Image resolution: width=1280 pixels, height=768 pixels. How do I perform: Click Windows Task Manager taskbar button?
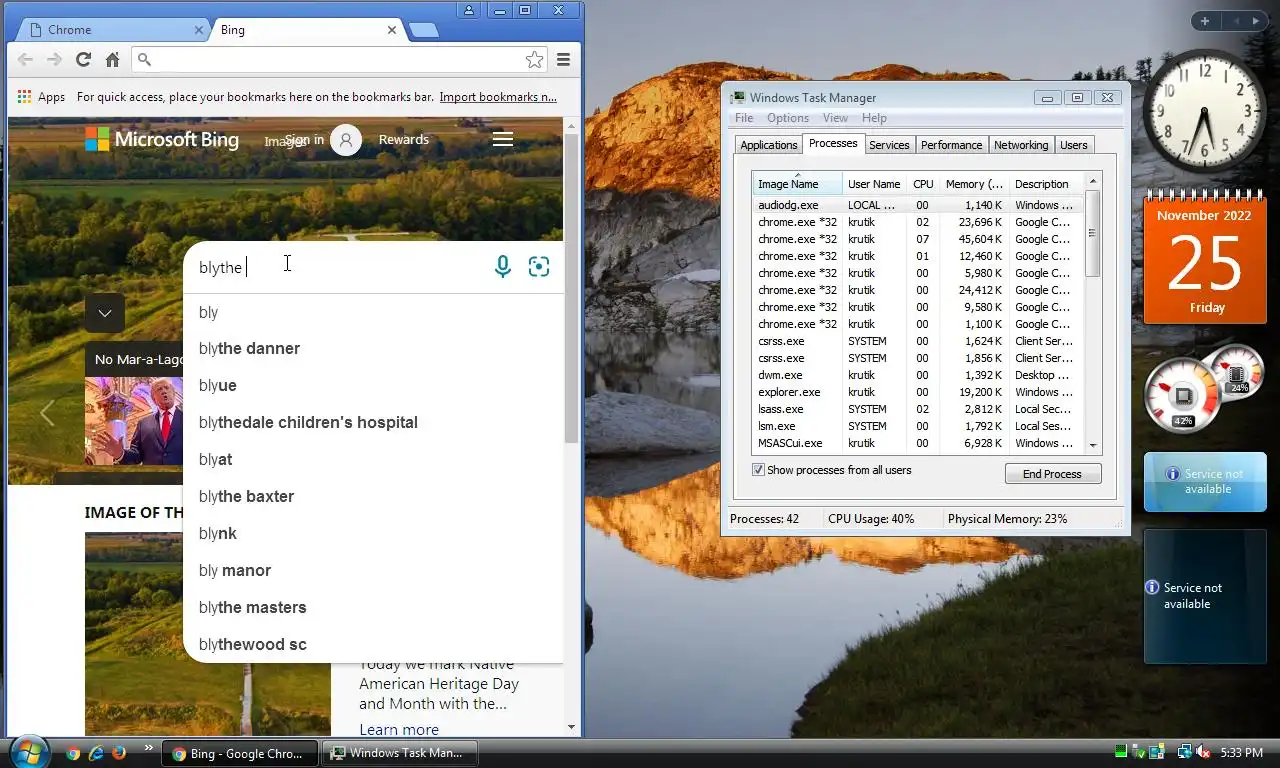(399, 753)
